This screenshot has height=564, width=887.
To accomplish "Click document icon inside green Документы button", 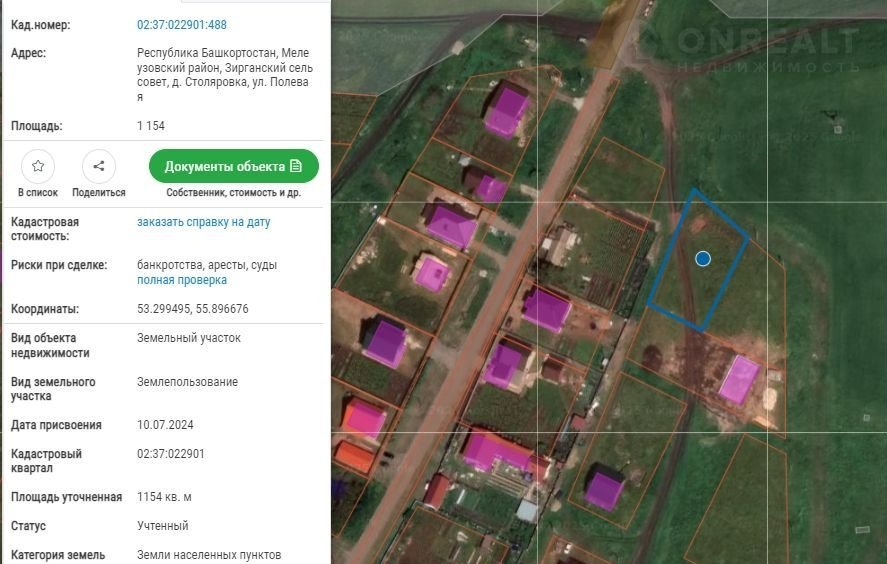I will pos(296,166).
